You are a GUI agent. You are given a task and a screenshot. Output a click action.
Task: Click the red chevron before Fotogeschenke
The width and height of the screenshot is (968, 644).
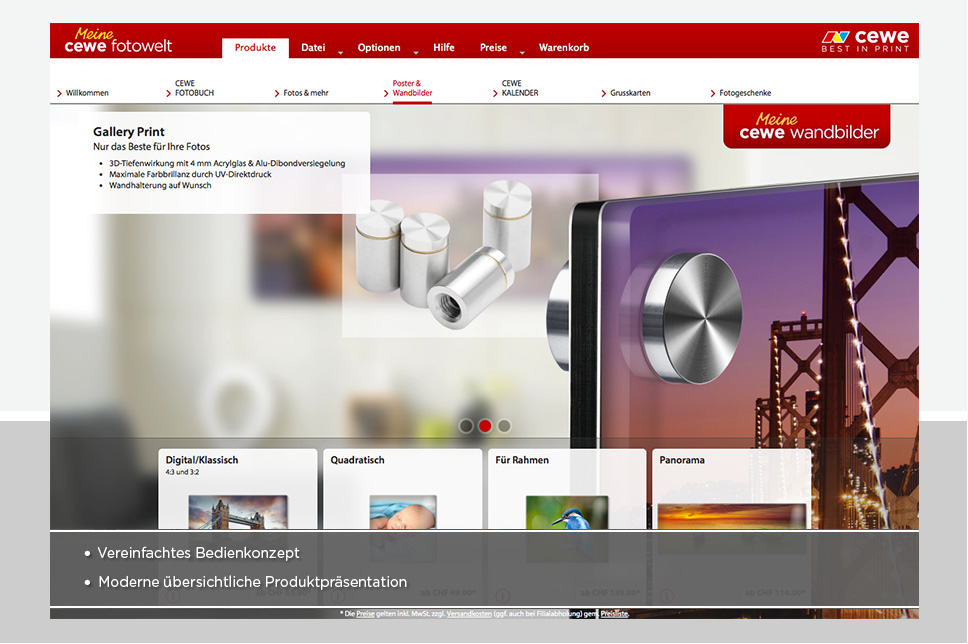(x=713, y=94)
